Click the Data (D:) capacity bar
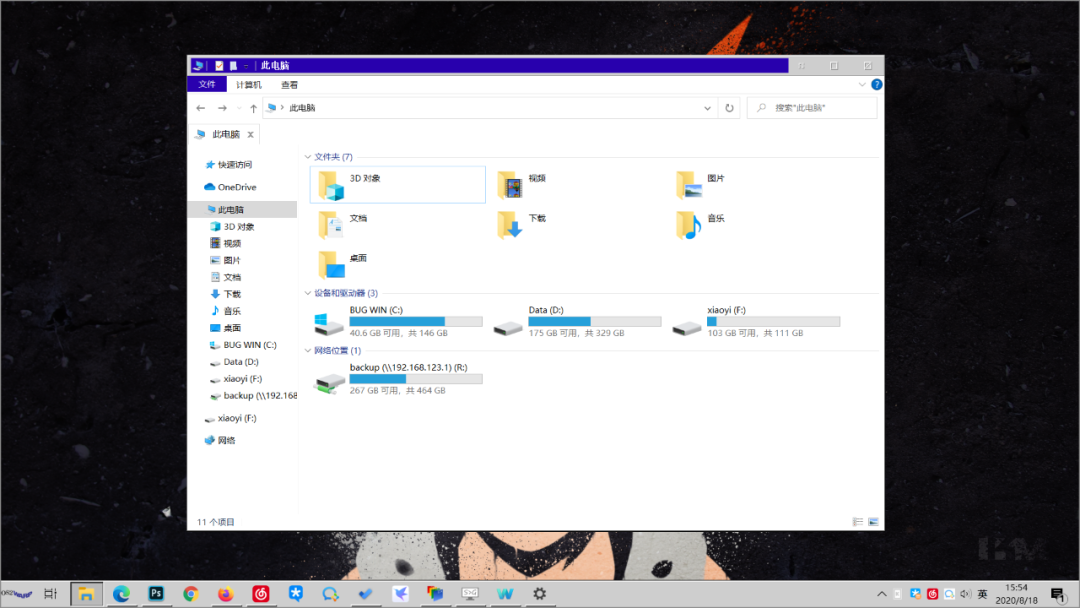Viewport: 1080px width, 608px height. click(595, 320)
